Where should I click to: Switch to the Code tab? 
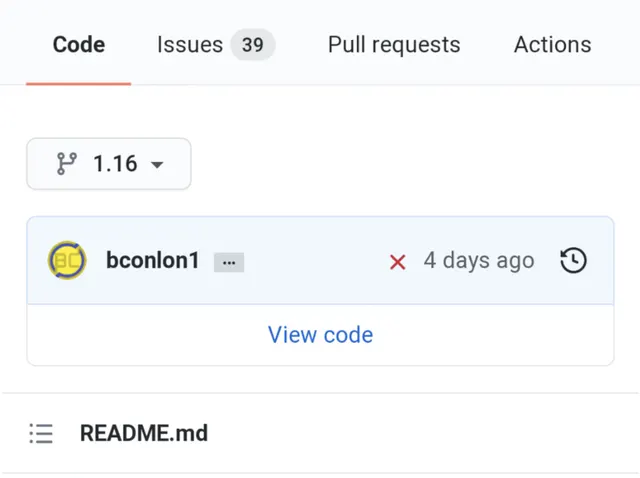79,44
